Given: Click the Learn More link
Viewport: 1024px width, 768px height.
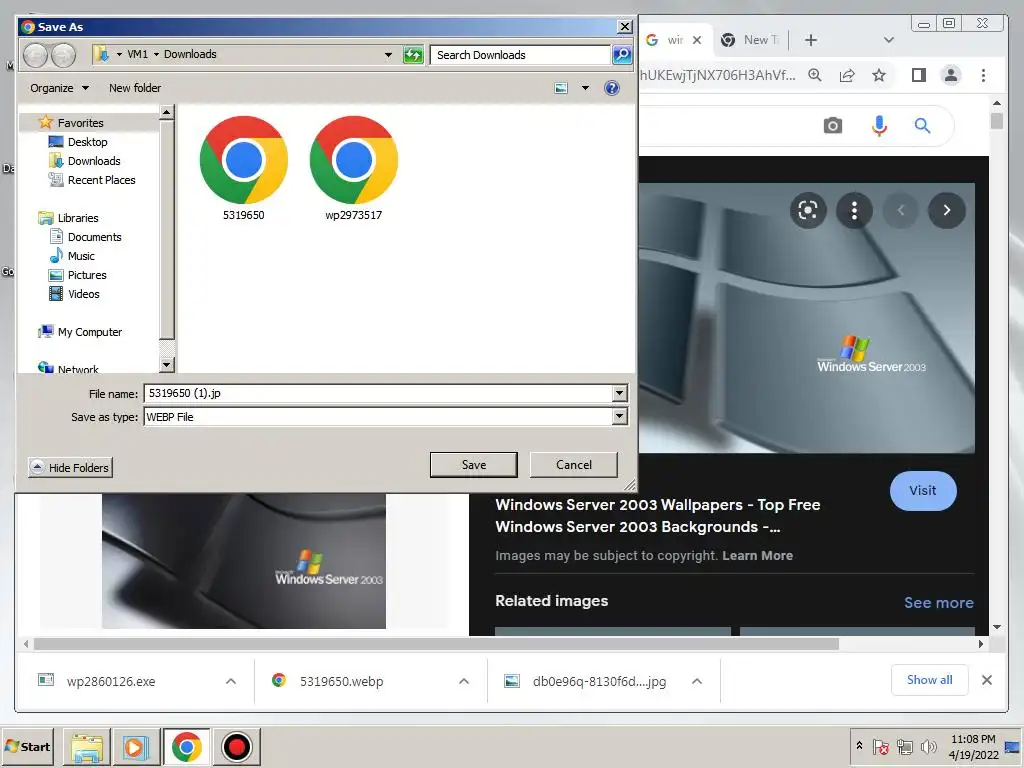Looking at the screenshot, I should tap(758, 556).
